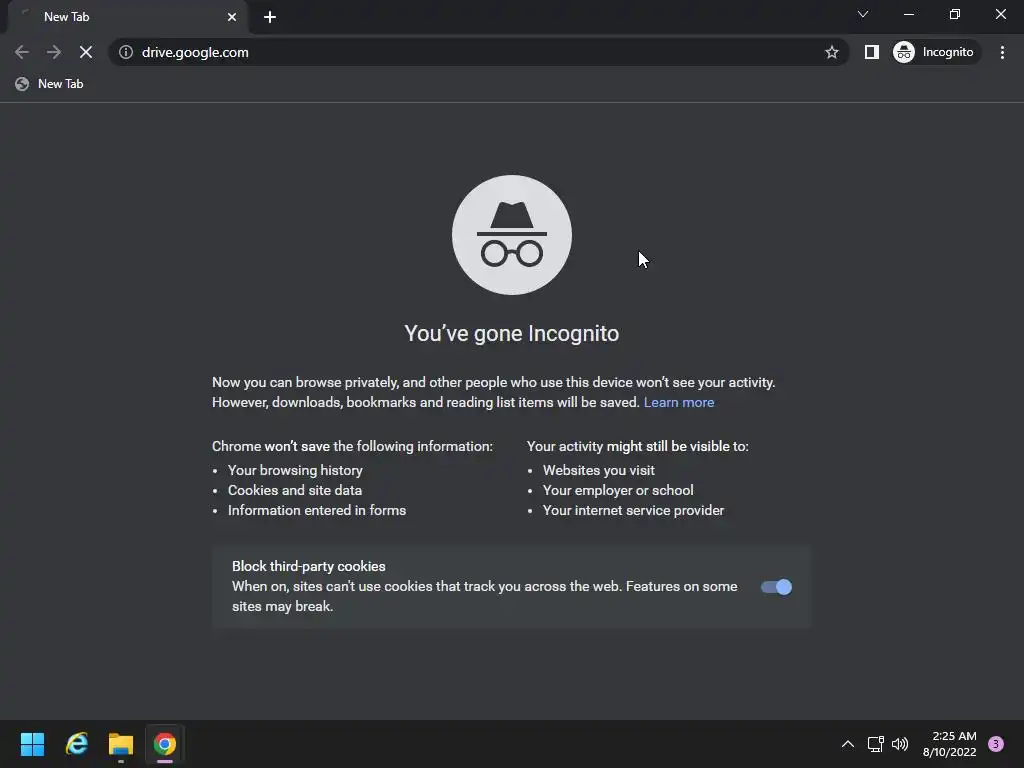Click 'Your browsing history' list item

point(295,470)
